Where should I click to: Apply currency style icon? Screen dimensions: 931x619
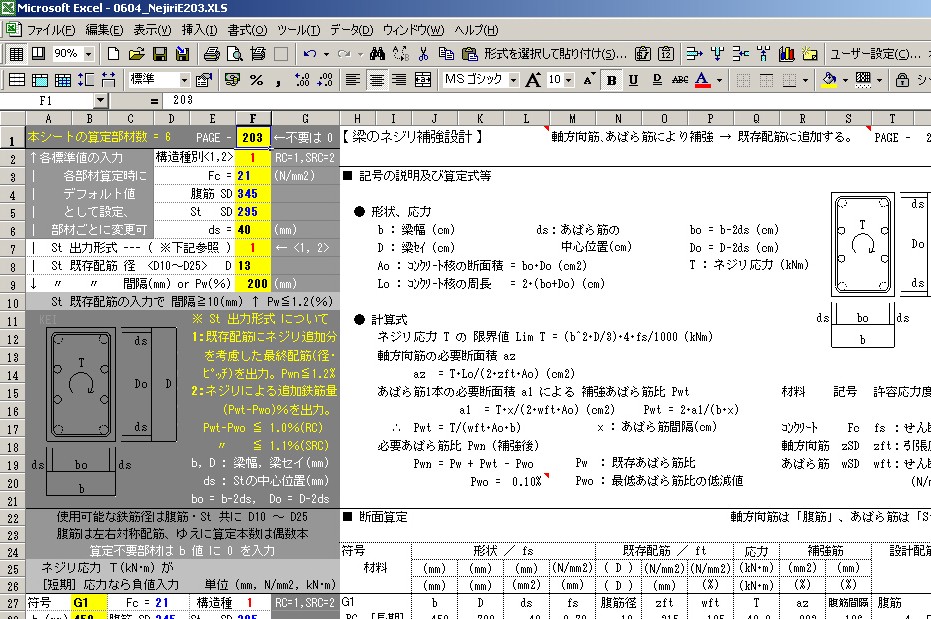[x=232, y=80]
